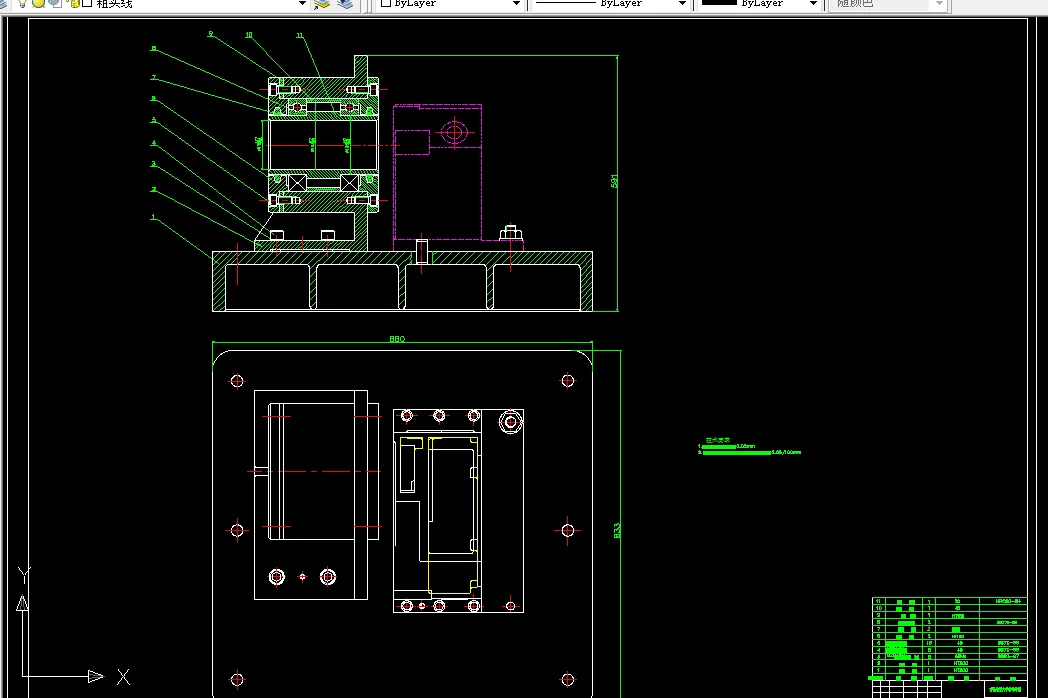The image size is (1048, 698).
Task: Select the hex nut on base plate top
Action: point(511,233)
